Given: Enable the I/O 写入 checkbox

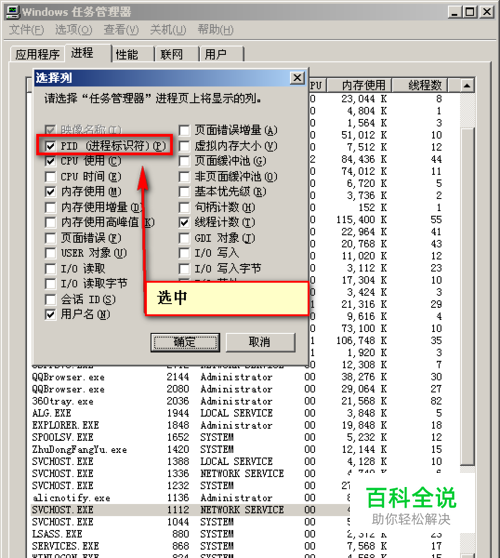Looking at the screenshot, I should pyautogui.click(x=184, y=253).
